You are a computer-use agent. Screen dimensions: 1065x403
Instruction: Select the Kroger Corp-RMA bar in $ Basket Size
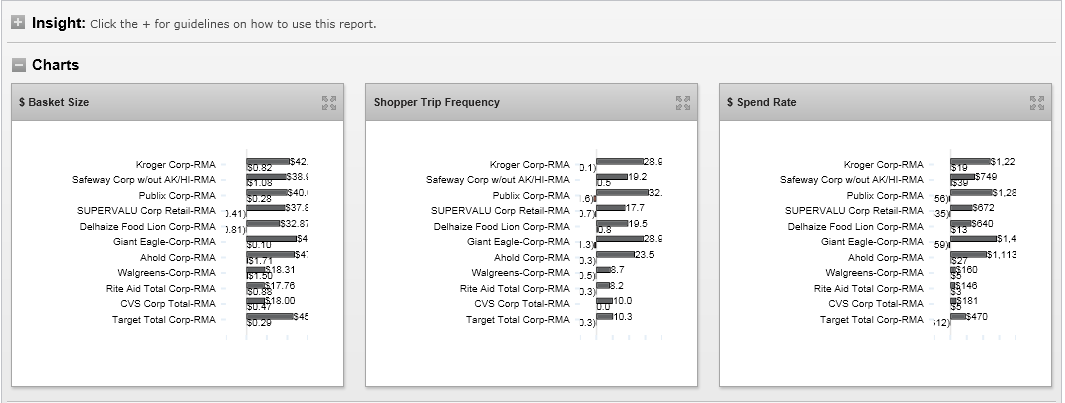coord(268,161)
